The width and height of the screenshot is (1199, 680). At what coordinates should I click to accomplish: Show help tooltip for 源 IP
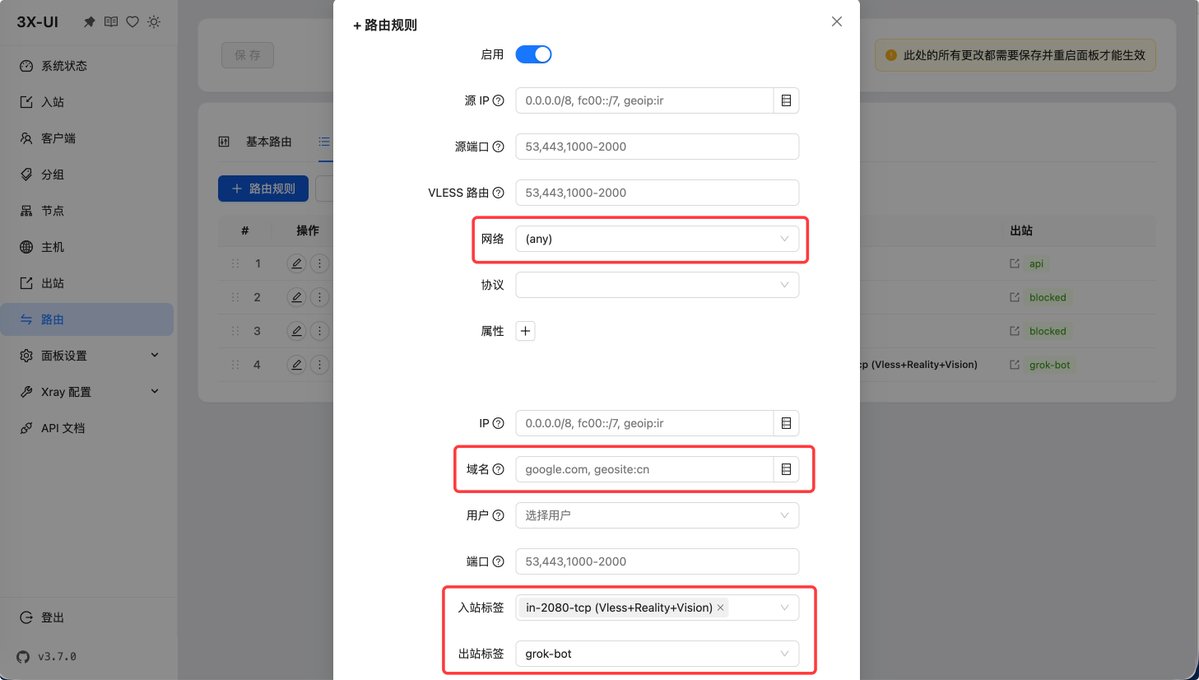tap(499, 100)
